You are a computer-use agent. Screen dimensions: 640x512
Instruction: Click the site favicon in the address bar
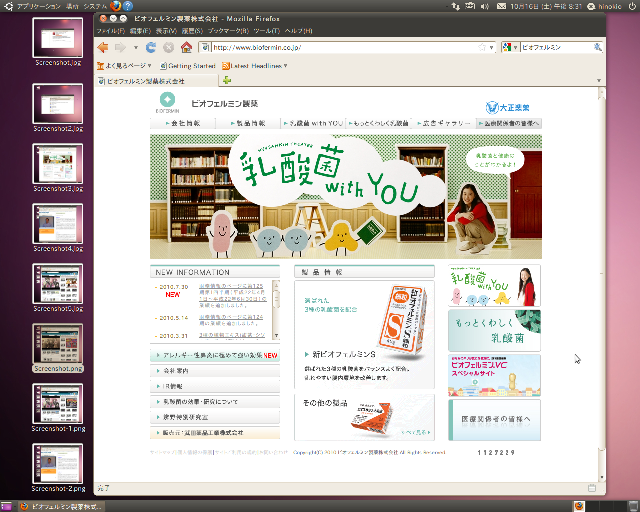205,47
